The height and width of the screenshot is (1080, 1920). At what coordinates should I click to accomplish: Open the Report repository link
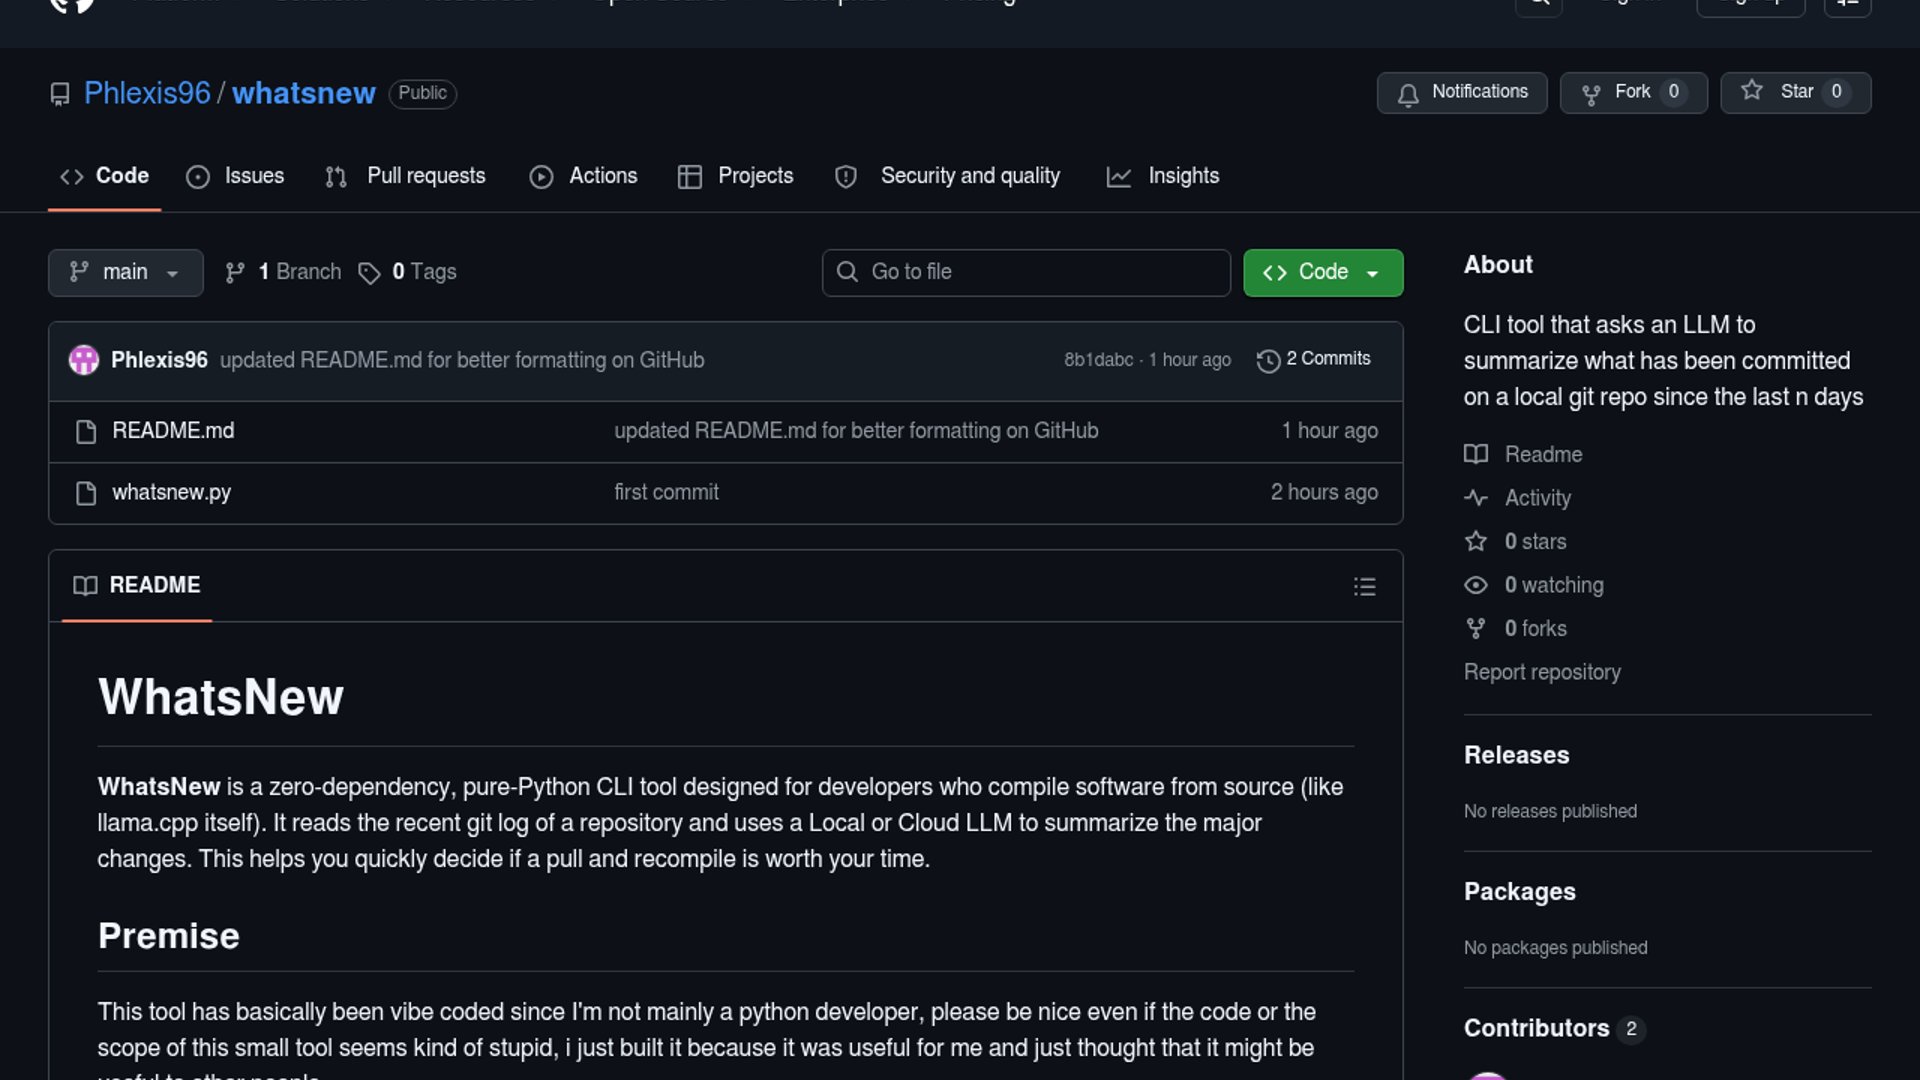tap(1541, 672)
